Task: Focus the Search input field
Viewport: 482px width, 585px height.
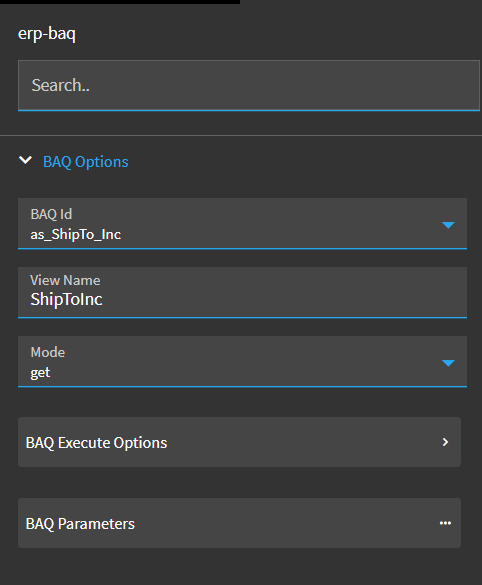Action: pos(249,85)
